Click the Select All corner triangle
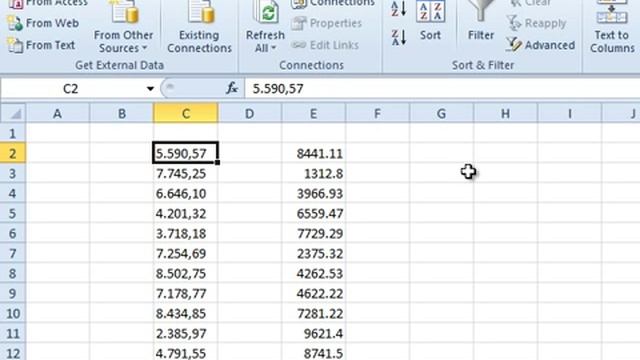This screenshot has height=360, width=640. click(x=13, y=113)
